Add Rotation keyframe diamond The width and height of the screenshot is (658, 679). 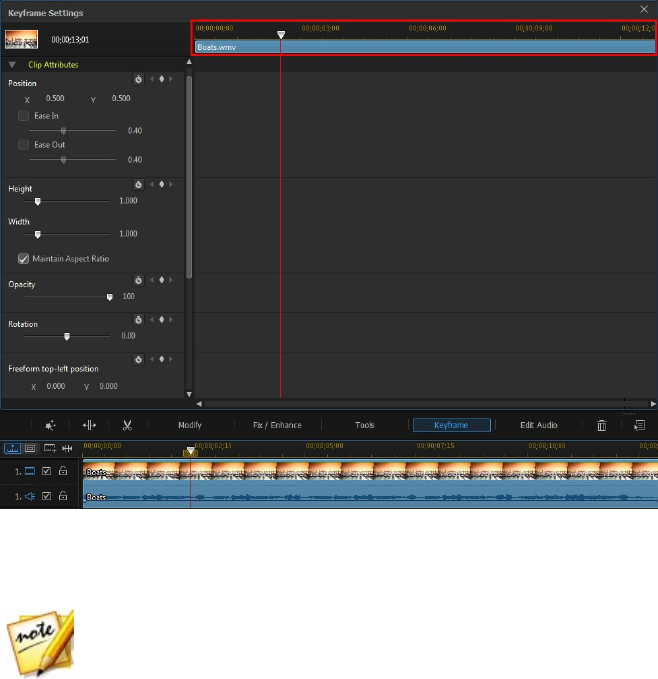click(x=161, y=320)
